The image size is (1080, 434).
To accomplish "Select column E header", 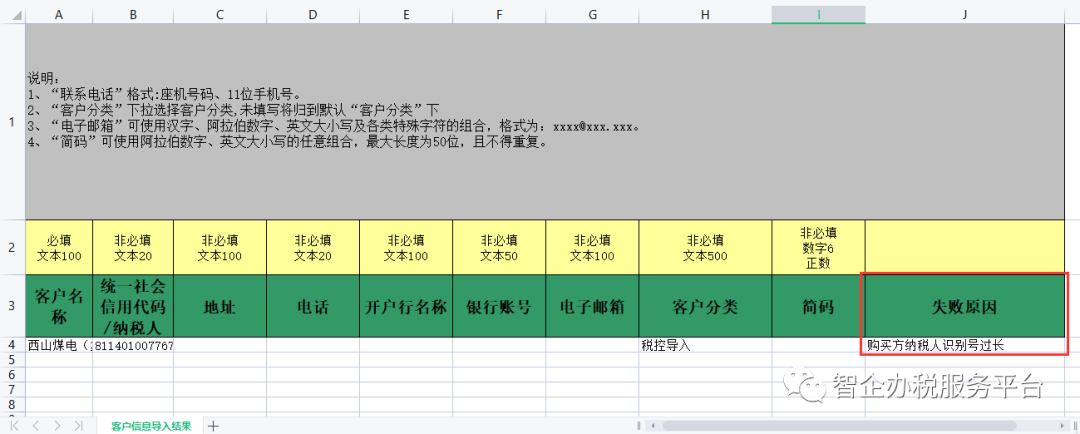I will pyautogui.click(x=406, y=14).
